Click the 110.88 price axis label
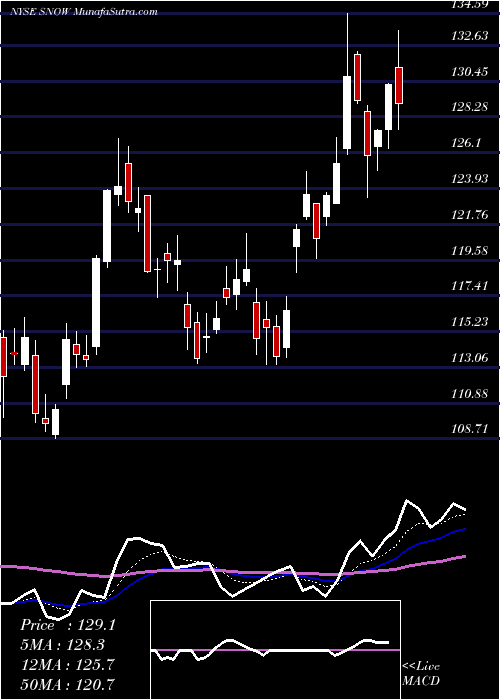The width and height of the screenshot is (500, 700). (x=469, y=394)
